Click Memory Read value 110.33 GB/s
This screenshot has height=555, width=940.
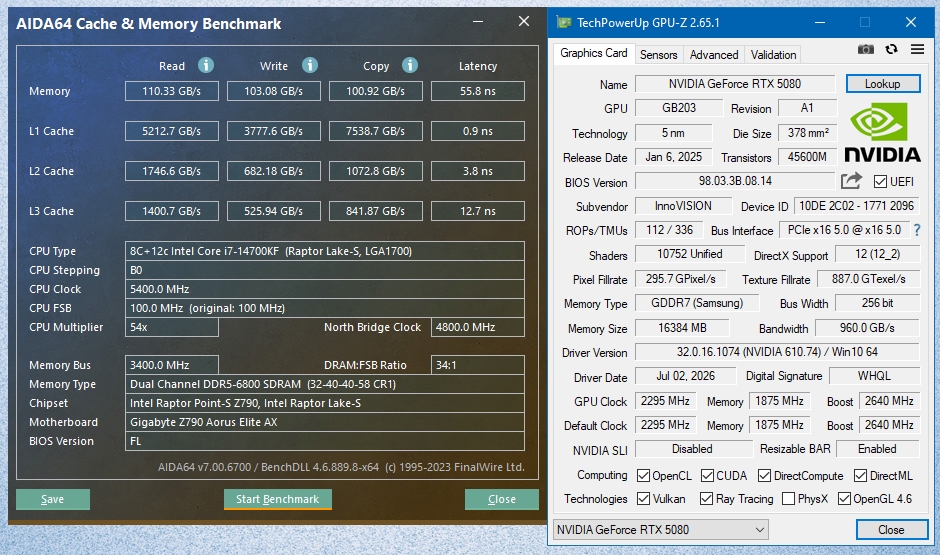[x=171, y=91]
